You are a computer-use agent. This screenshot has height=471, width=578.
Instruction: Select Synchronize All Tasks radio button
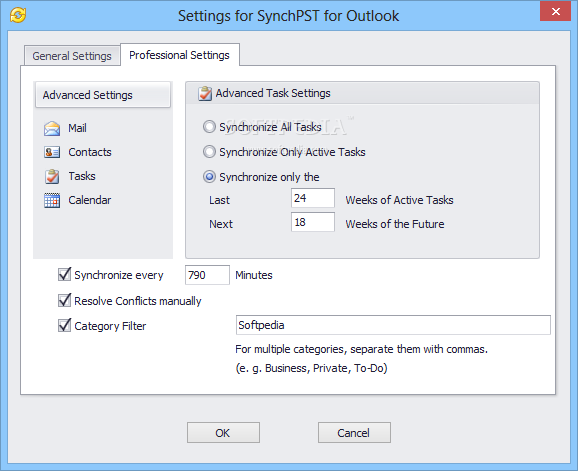tap(209, 127)
